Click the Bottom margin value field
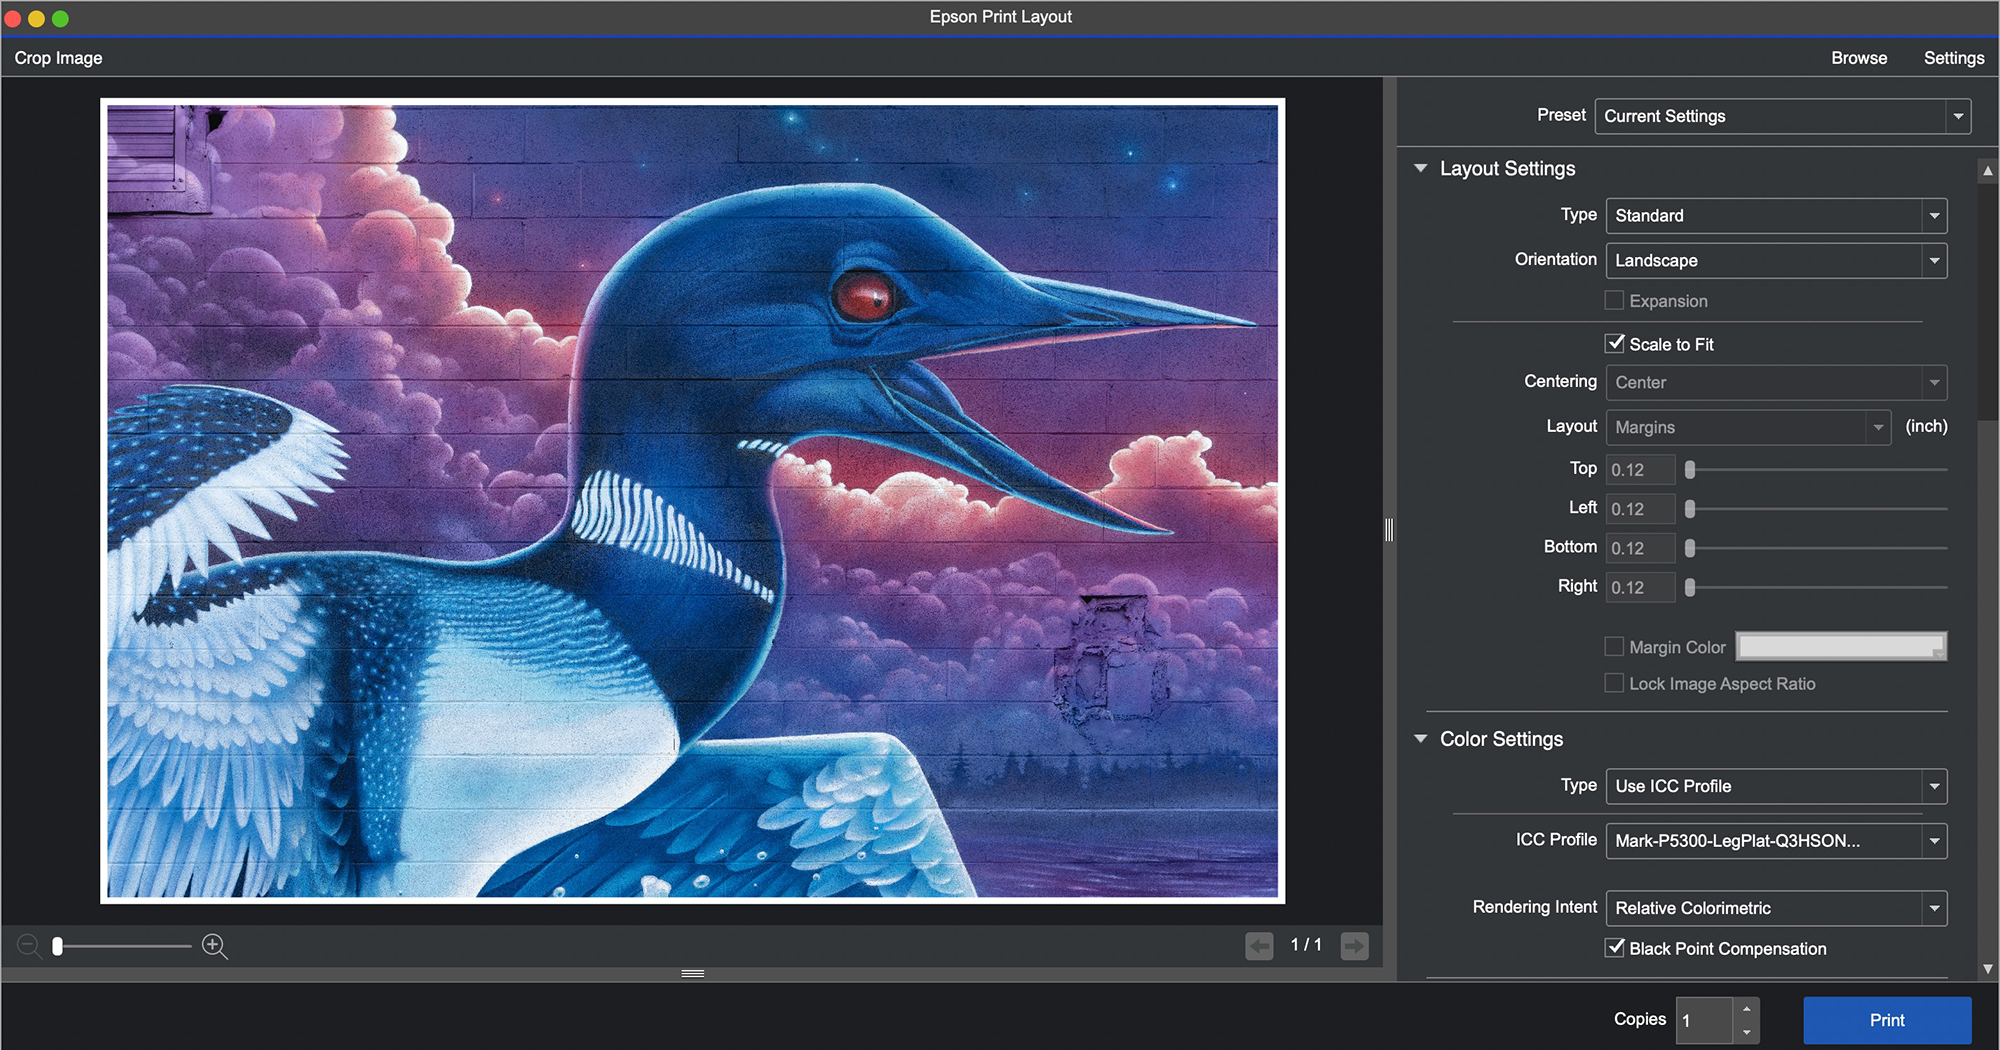 [1640, 548]
